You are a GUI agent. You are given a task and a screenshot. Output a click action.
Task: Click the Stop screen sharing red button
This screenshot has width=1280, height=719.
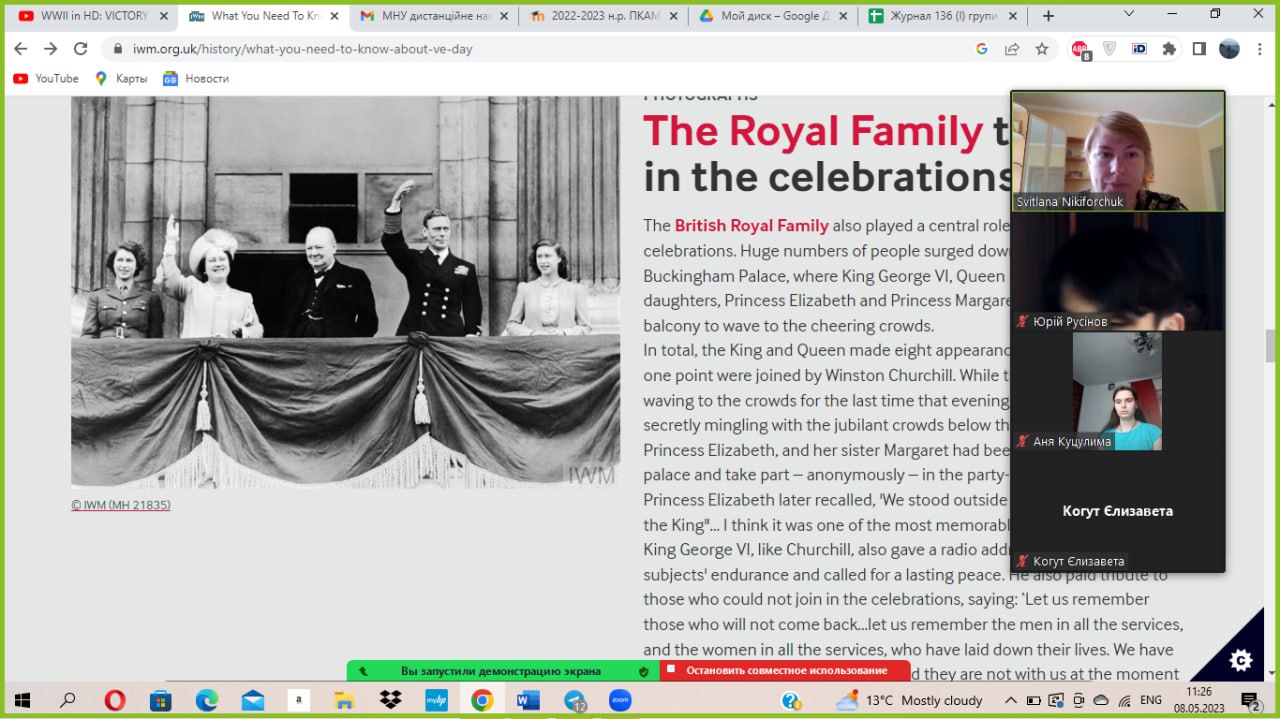785,670
